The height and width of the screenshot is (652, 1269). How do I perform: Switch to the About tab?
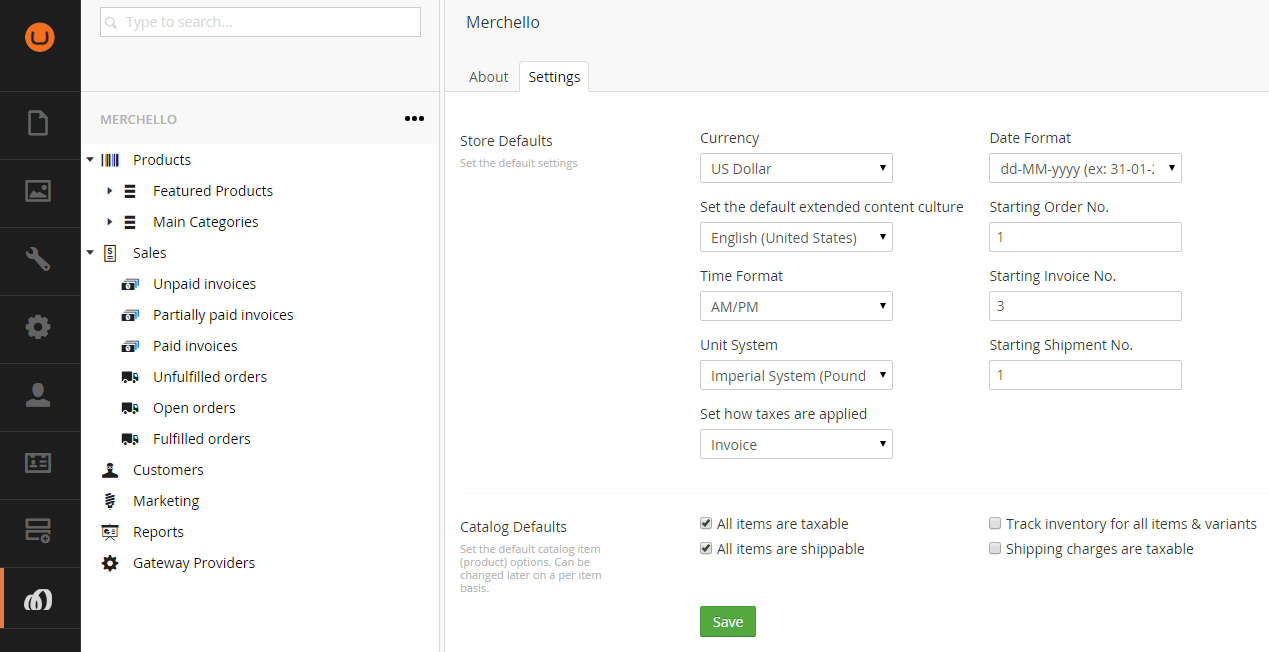[488, 77]
